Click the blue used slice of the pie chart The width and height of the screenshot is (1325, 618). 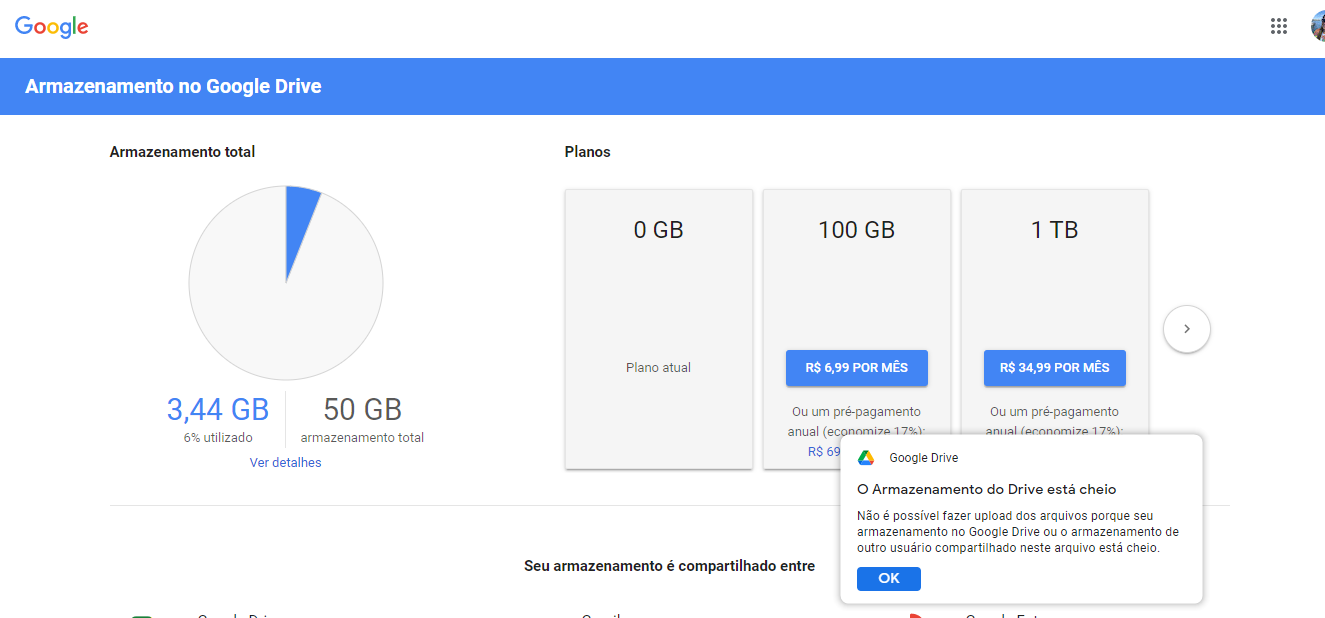pyautogui.click(x=298, y=225)
